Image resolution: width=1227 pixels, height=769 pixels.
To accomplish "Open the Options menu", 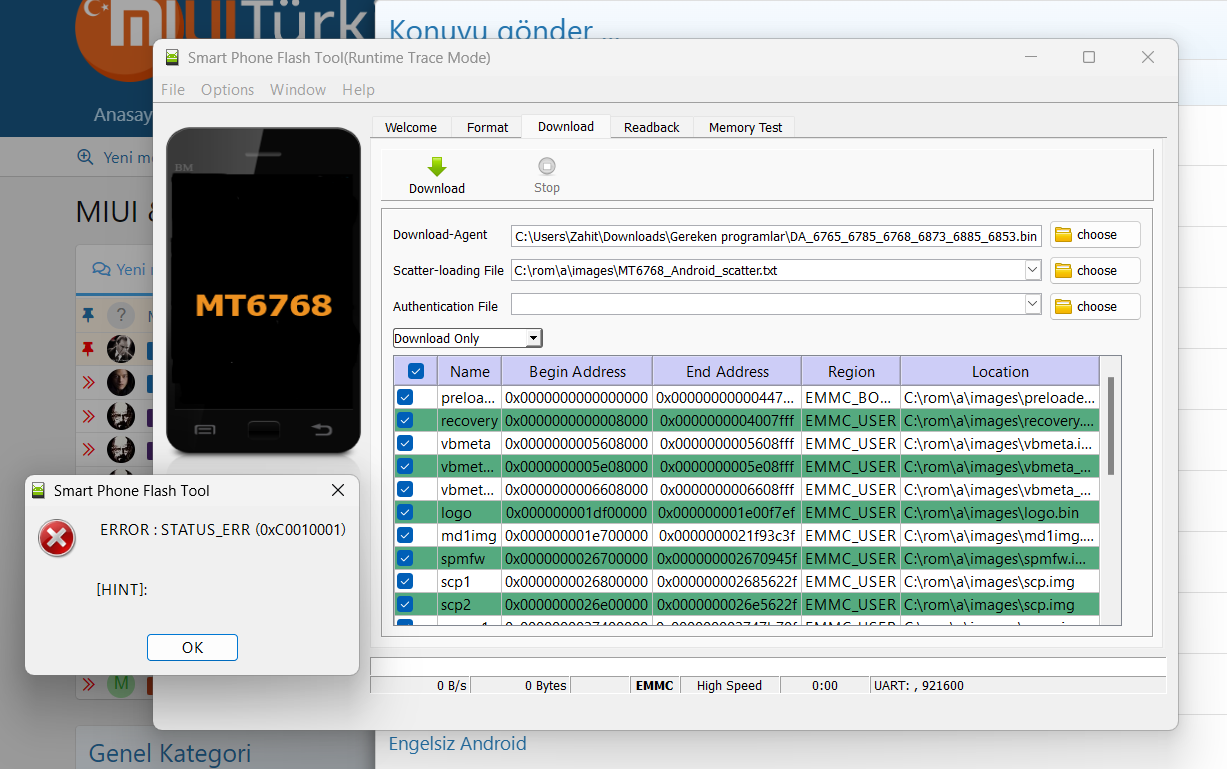I will pyautogui.click(x=228, y=89).
